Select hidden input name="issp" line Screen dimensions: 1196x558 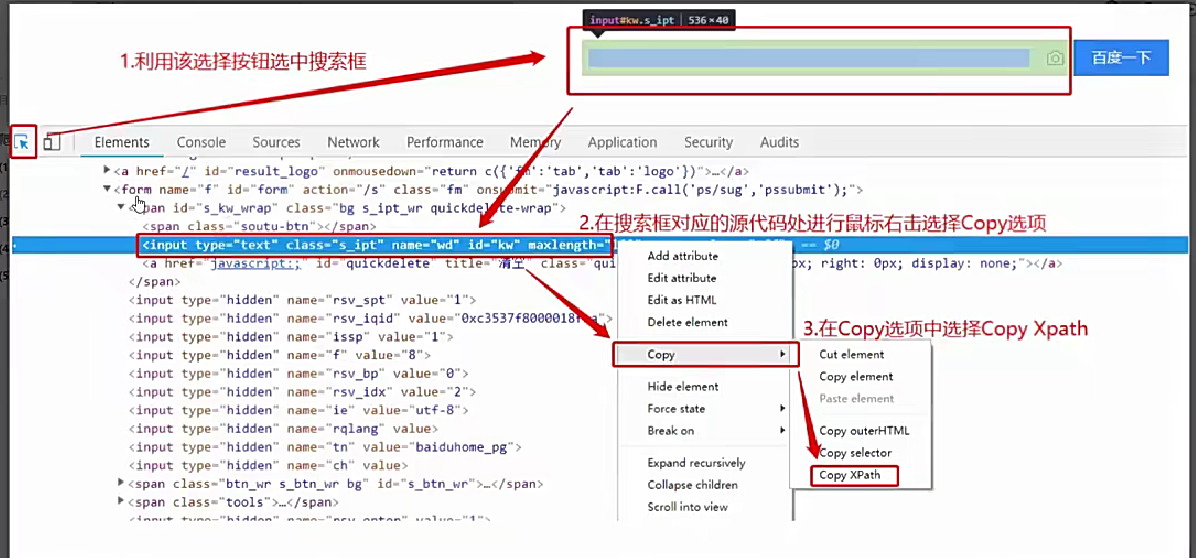tap(291, 336)
